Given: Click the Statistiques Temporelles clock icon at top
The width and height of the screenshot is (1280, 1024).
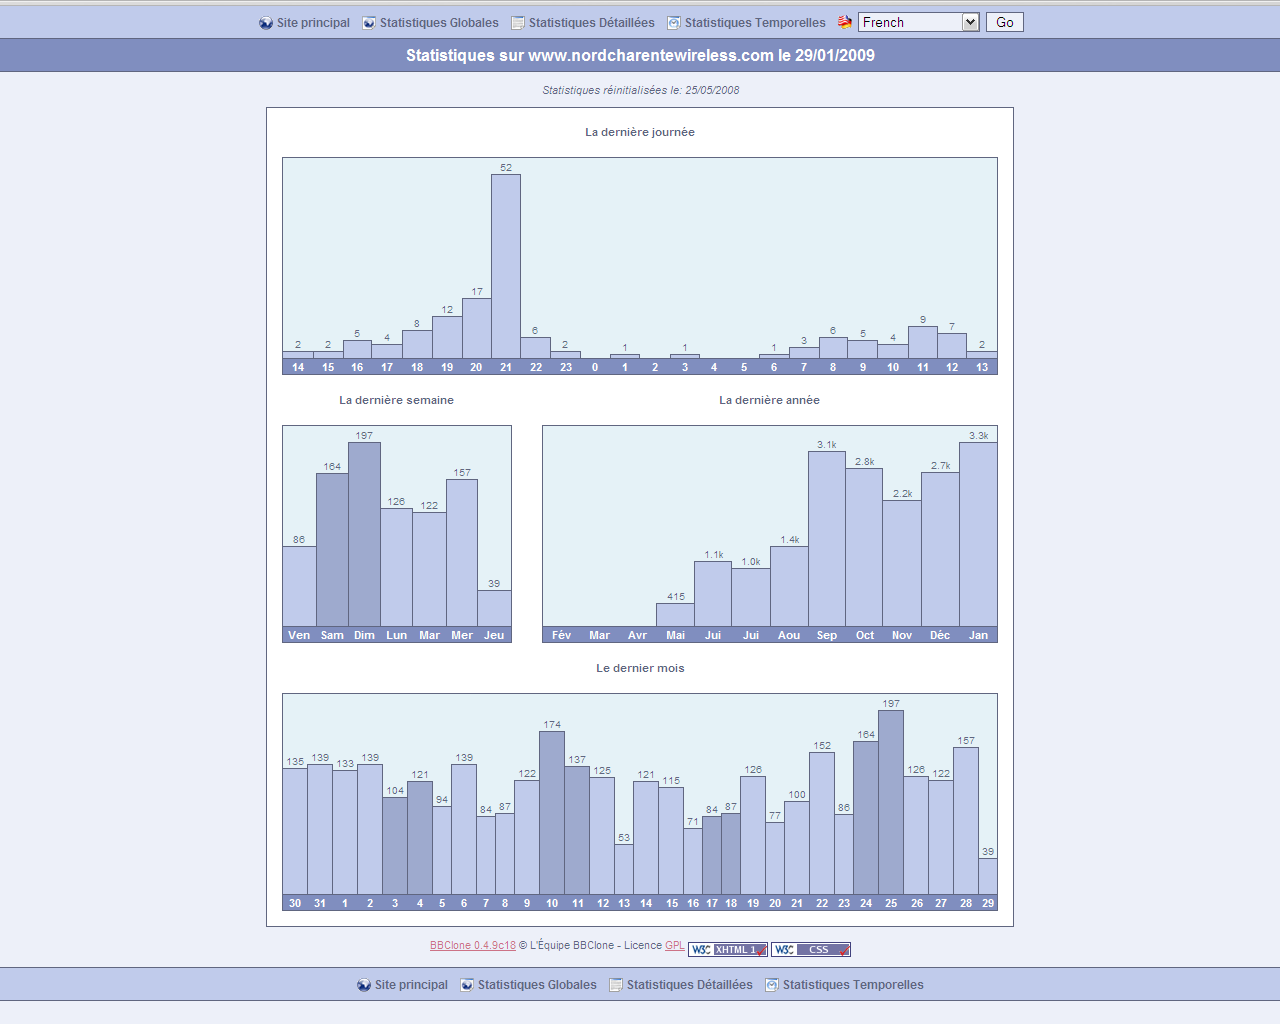Looking at the screenshot, I should pos(674,23).
